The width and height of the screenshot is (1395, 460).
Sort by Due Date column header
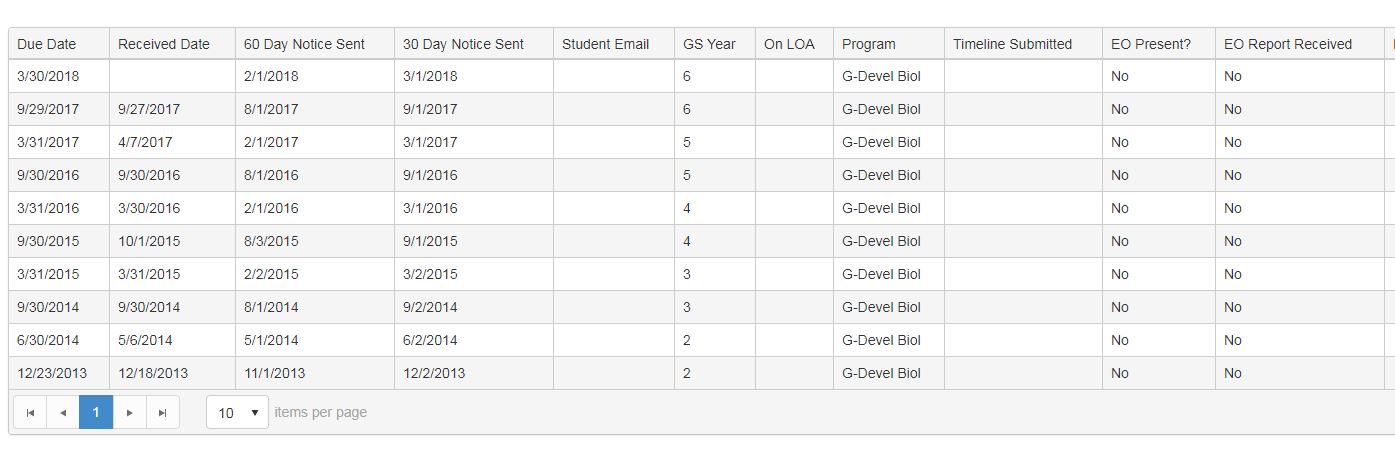click(47, 44)
